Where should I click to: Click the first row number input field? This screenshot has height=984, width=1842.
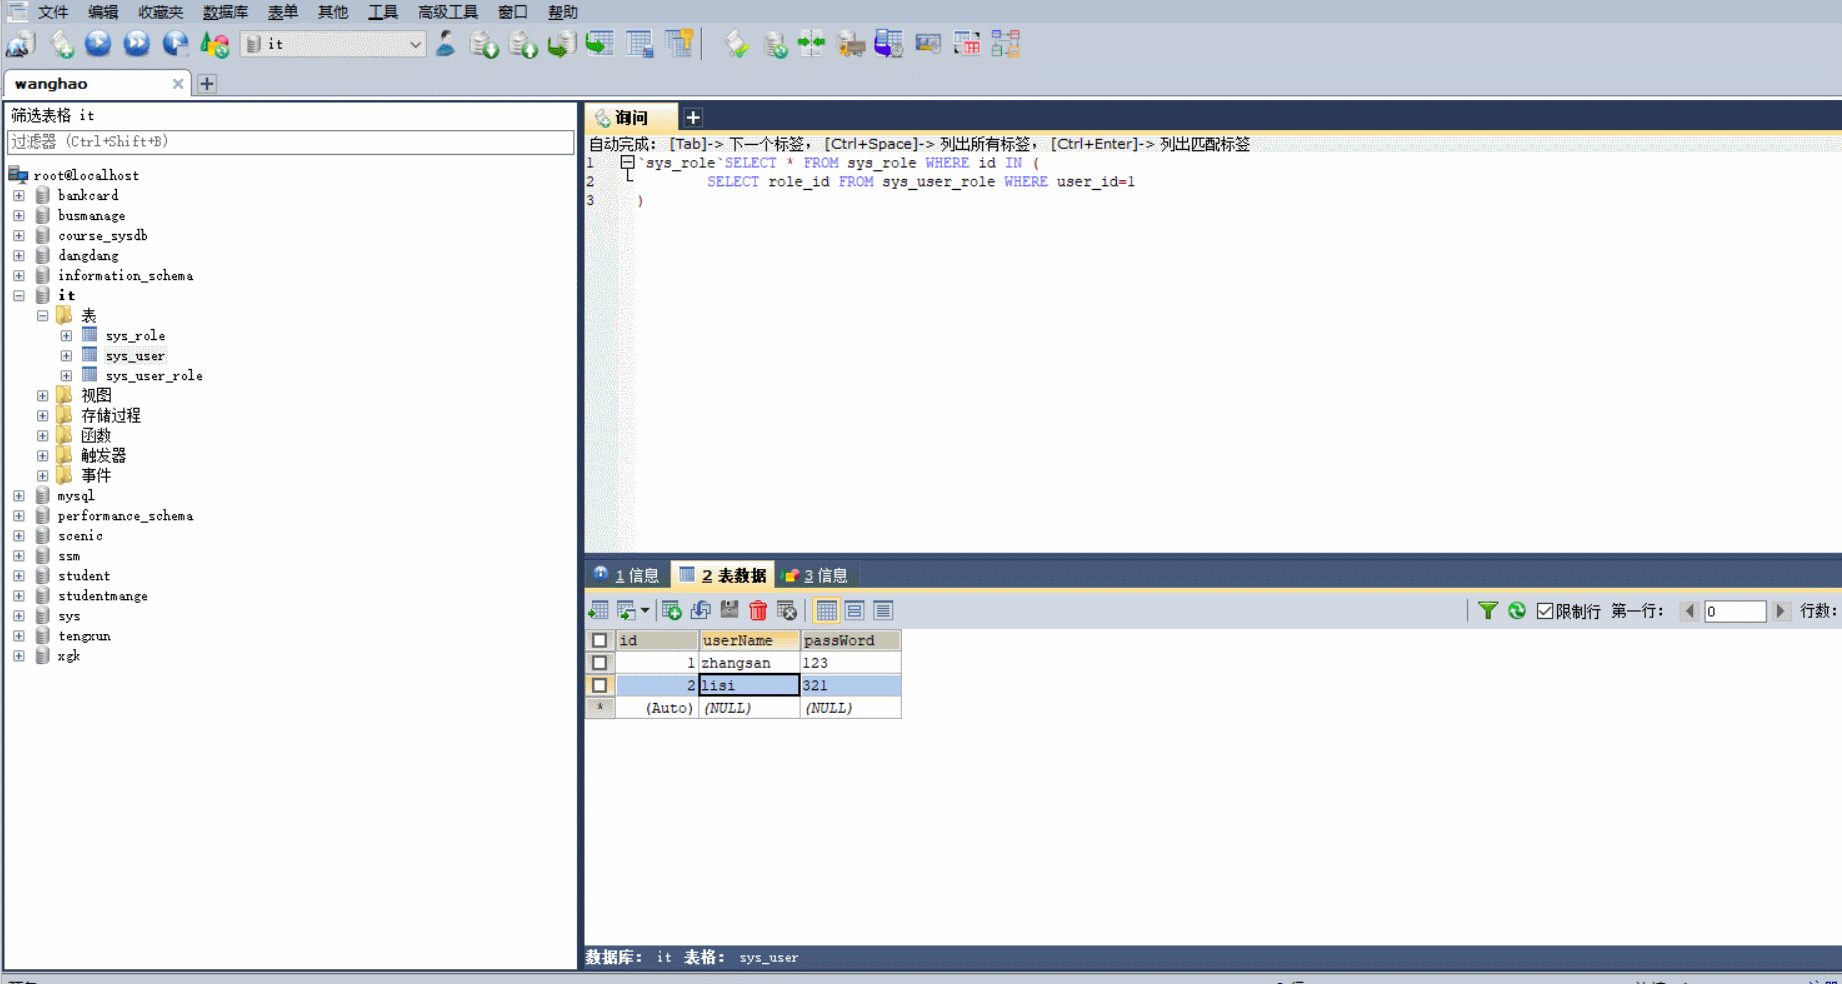click(1735, 611)
